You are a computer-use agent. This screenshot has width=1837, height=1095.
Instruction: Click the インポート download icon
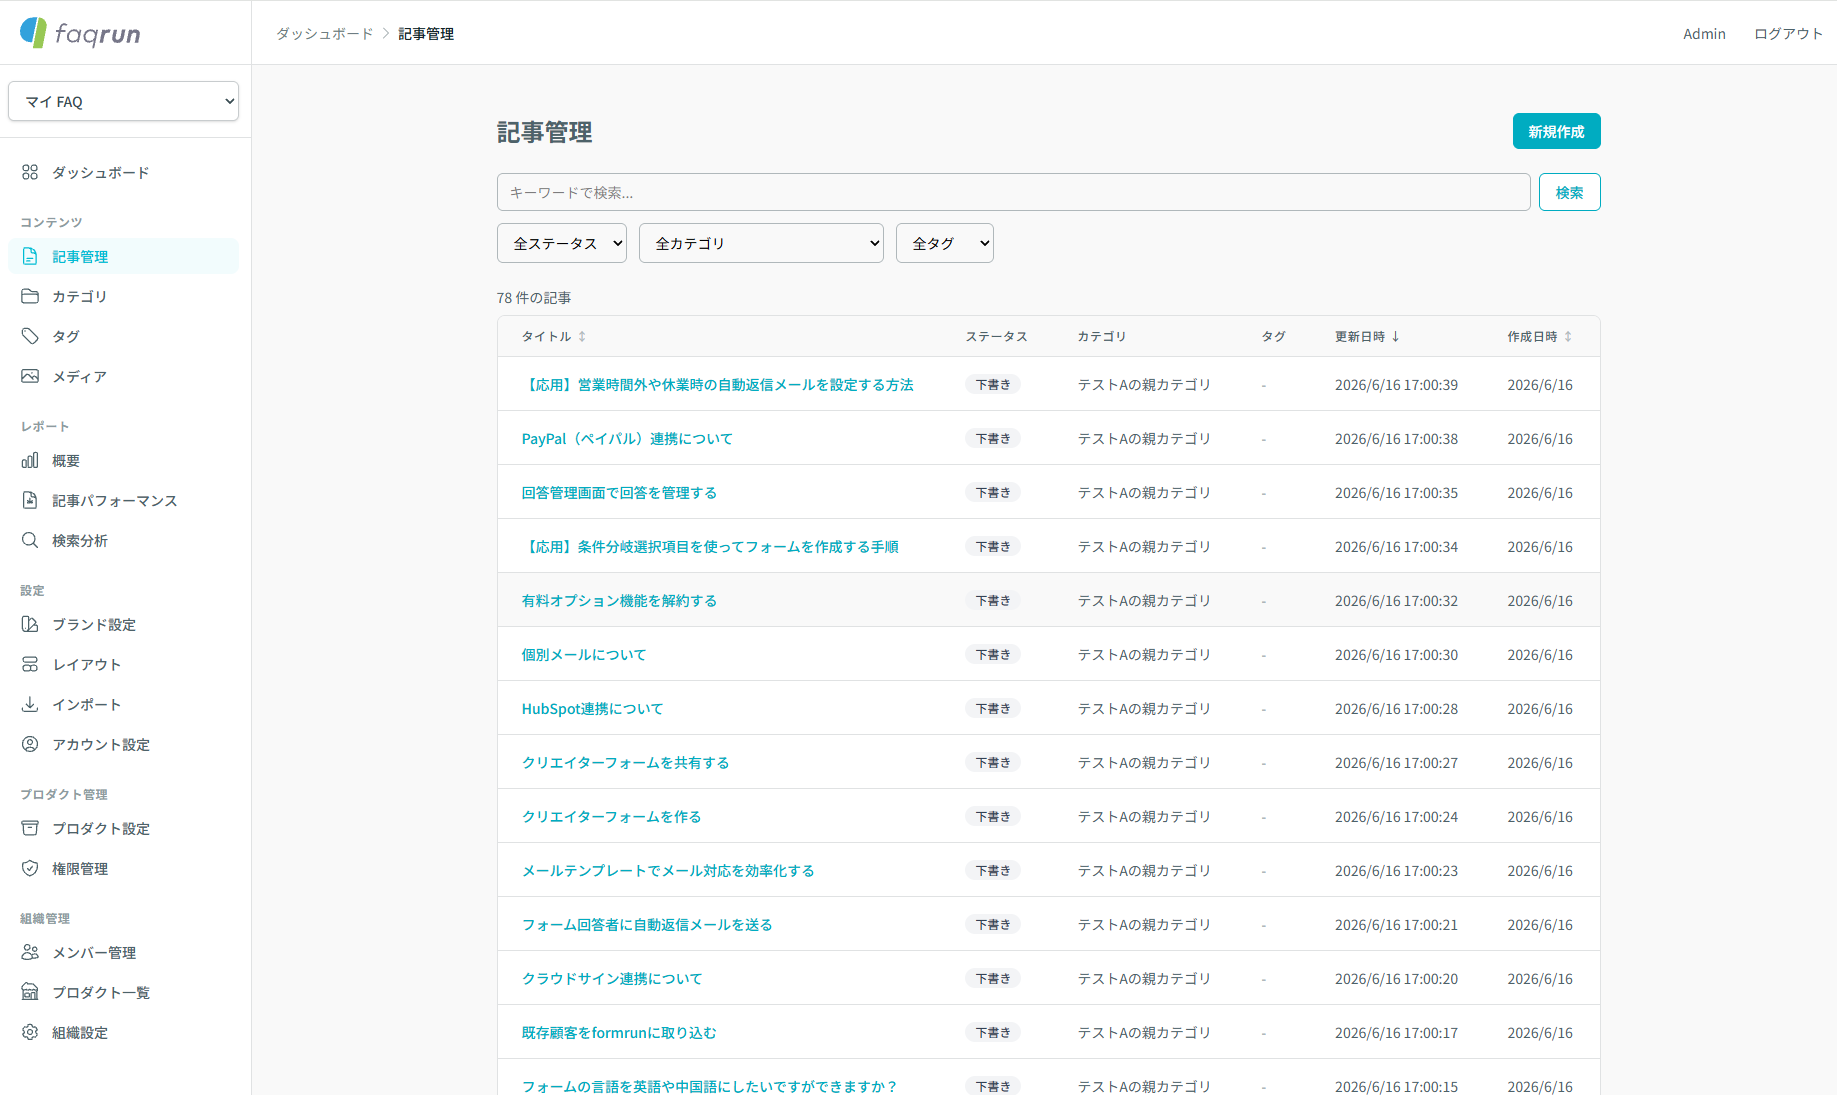(30, 704)
